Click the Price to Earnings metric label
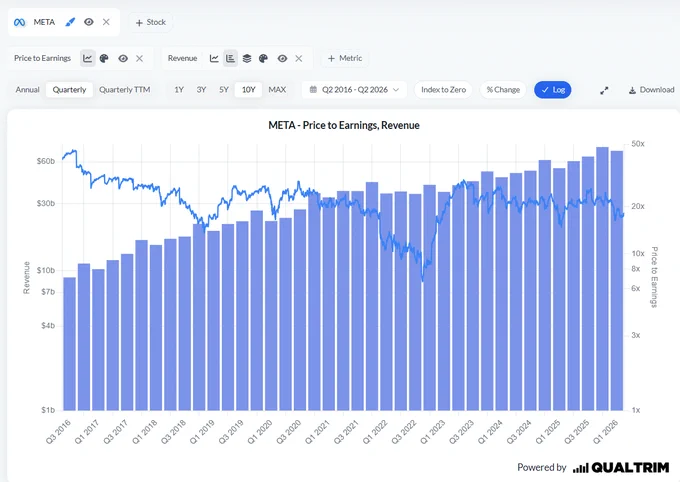 [x=42, y=58]
